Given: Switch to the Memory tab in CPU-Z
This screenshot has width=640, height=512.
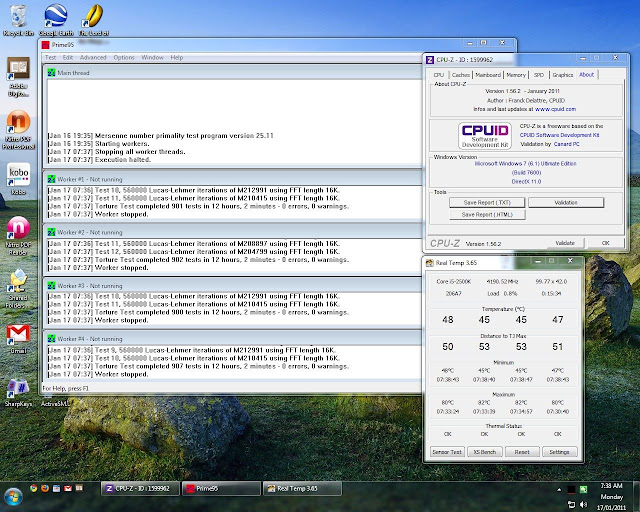Looking at the screenshot, I should [x=516, y=75].
